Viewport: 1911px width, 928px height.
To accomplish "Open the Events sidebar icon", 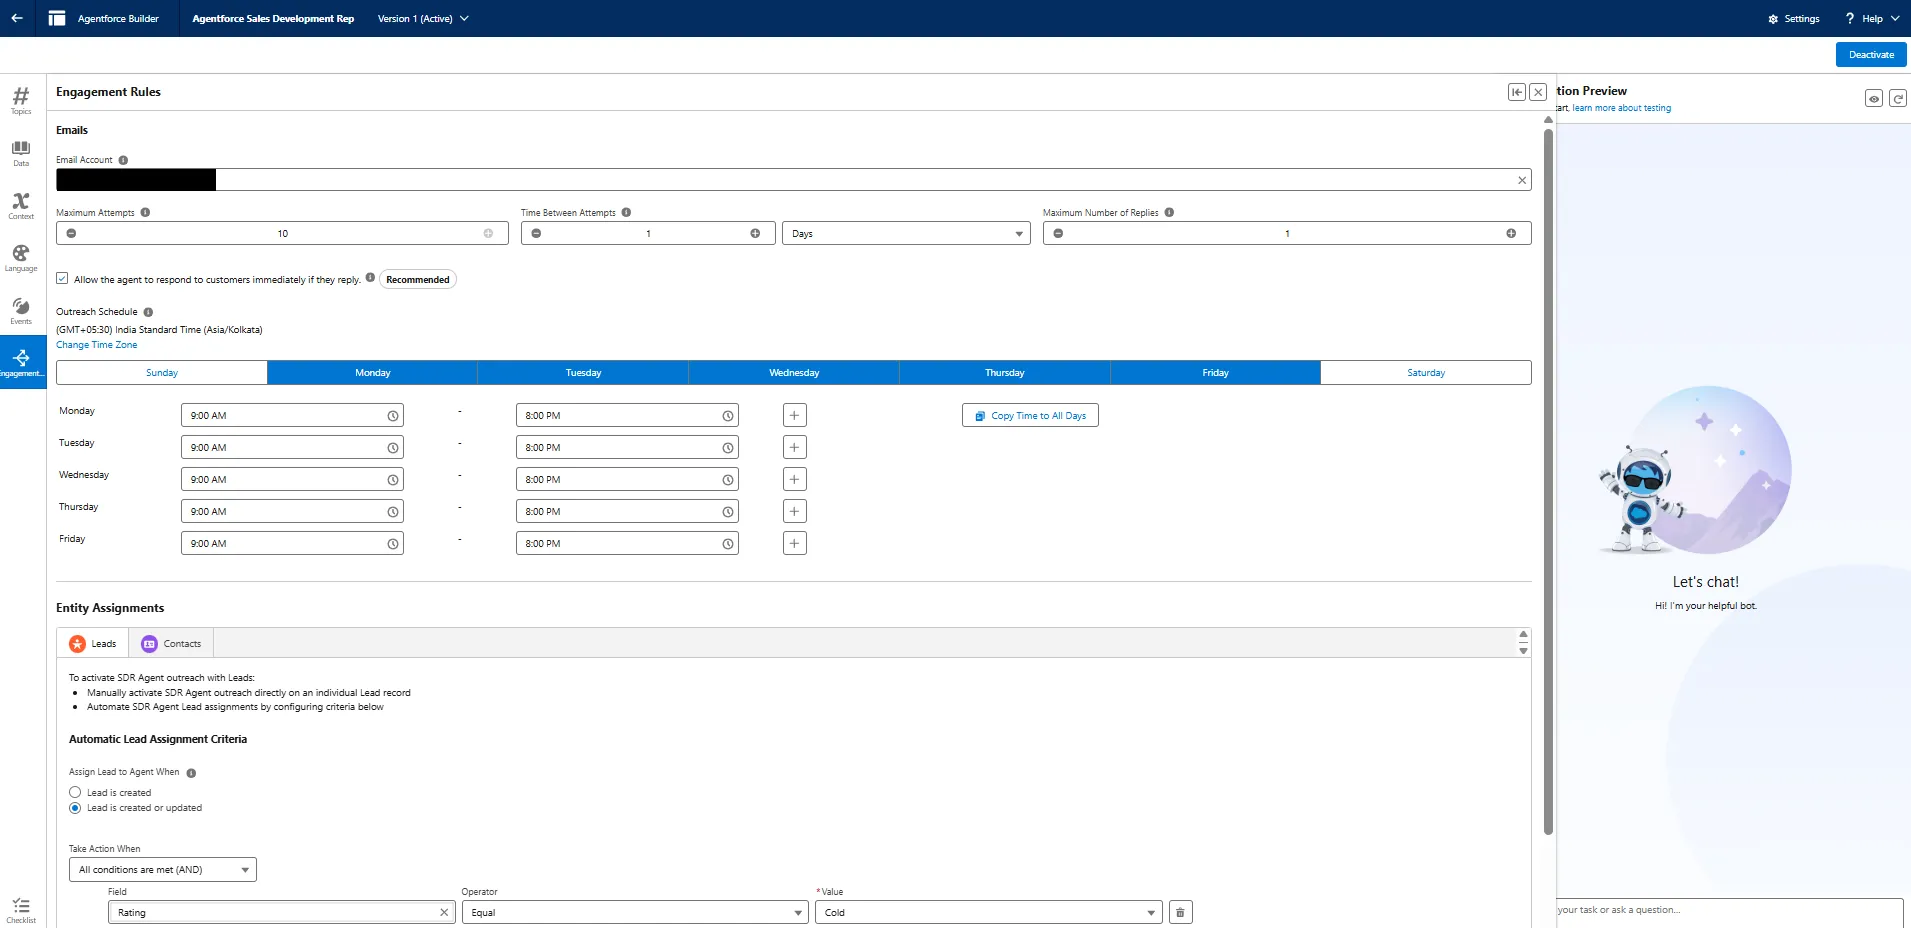I will [21, 310].
